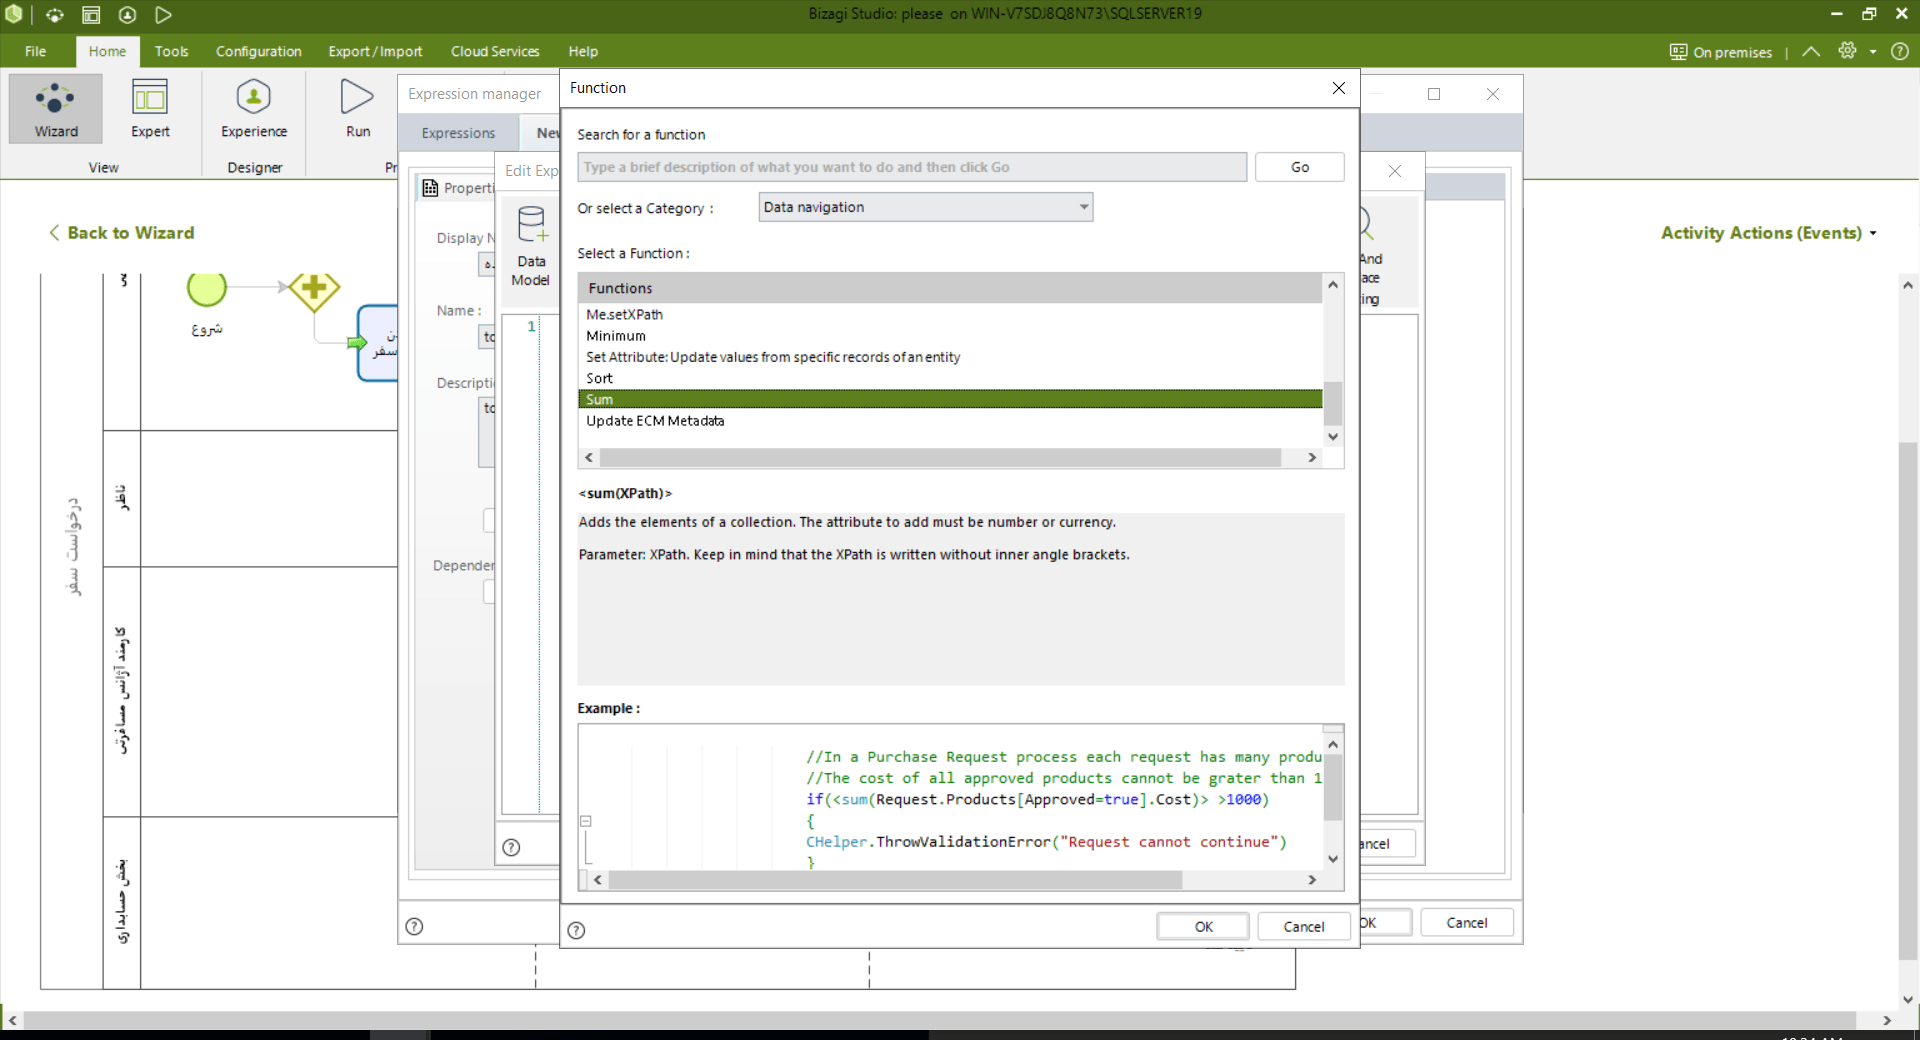1920x1040 pixels.
Task: Open the Data Model icon
Action: coord(531,245)
